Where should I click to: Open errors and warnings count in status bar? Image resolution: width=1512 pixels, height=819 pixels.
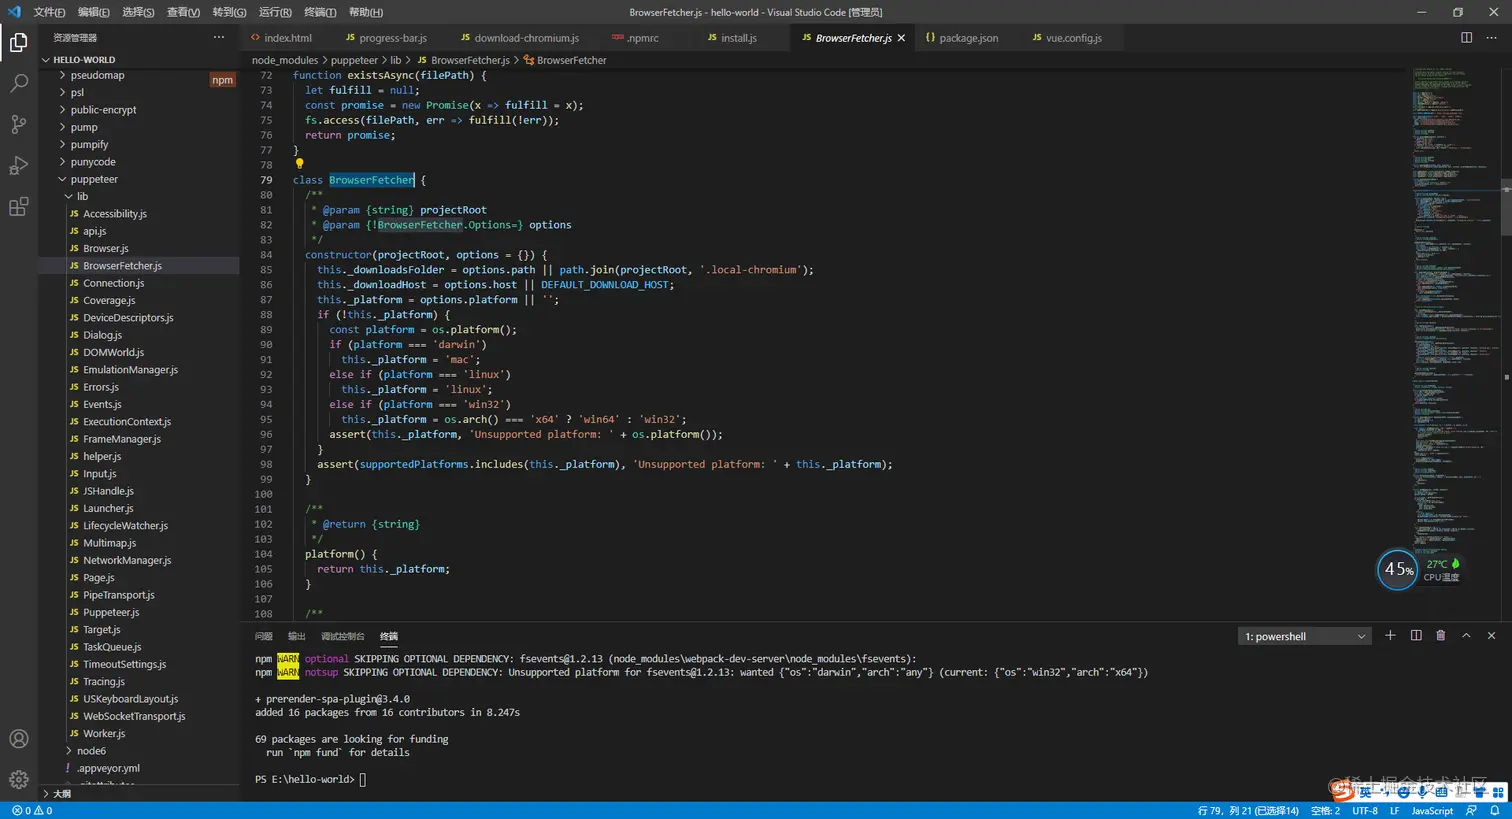[32, 811]
